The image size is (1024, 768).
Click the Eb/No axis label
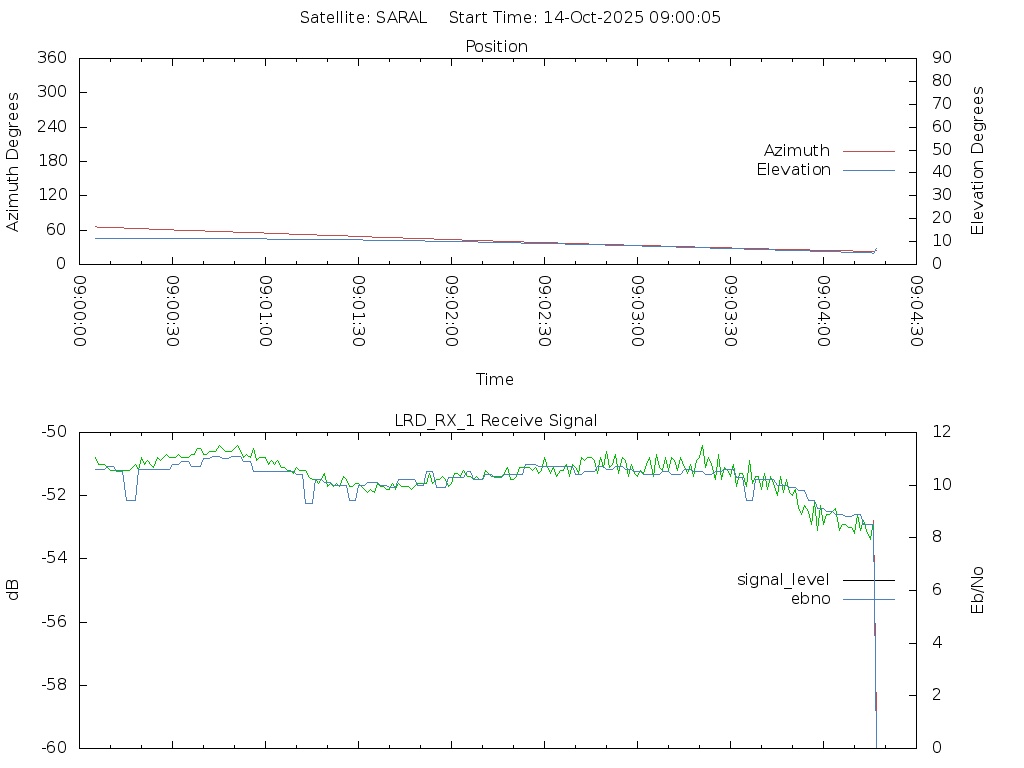click(x=978, y=590)
